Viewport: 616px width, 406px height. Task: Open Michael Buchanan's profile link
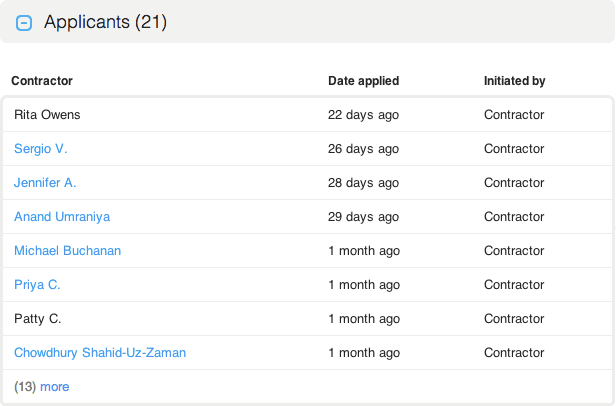(67, 251)
